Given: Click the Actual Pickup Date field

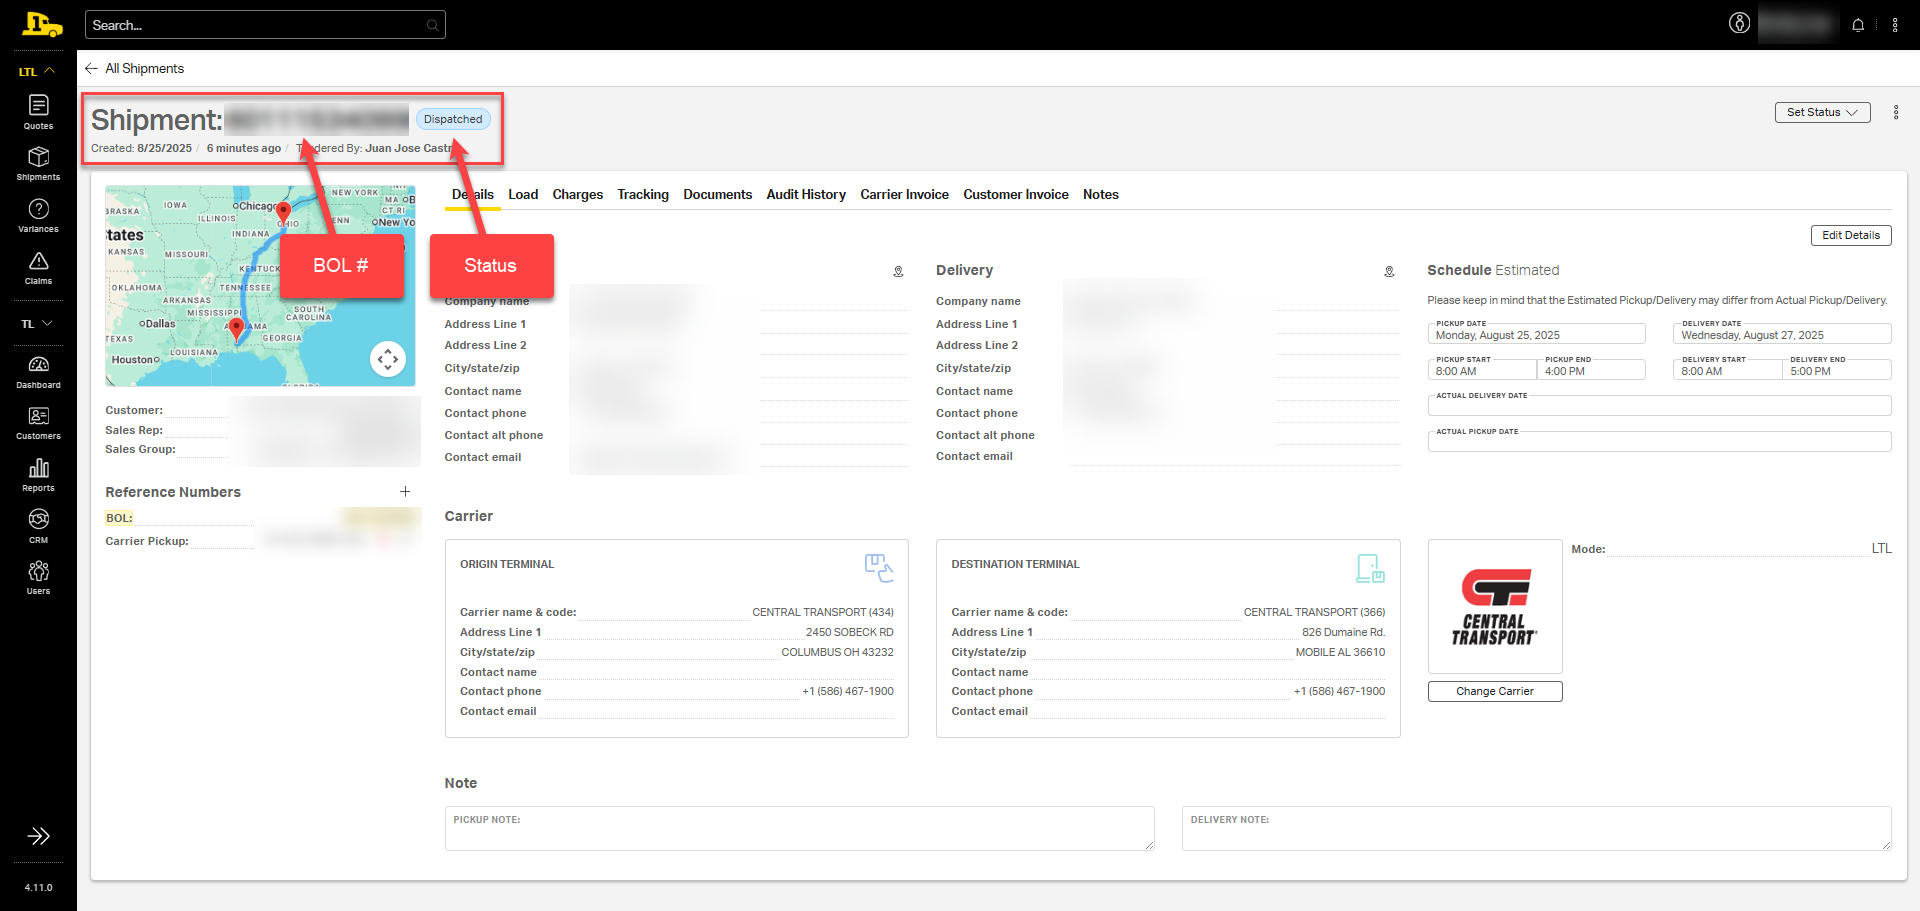Looking at the screenshot, I should tap(1660, 441).
